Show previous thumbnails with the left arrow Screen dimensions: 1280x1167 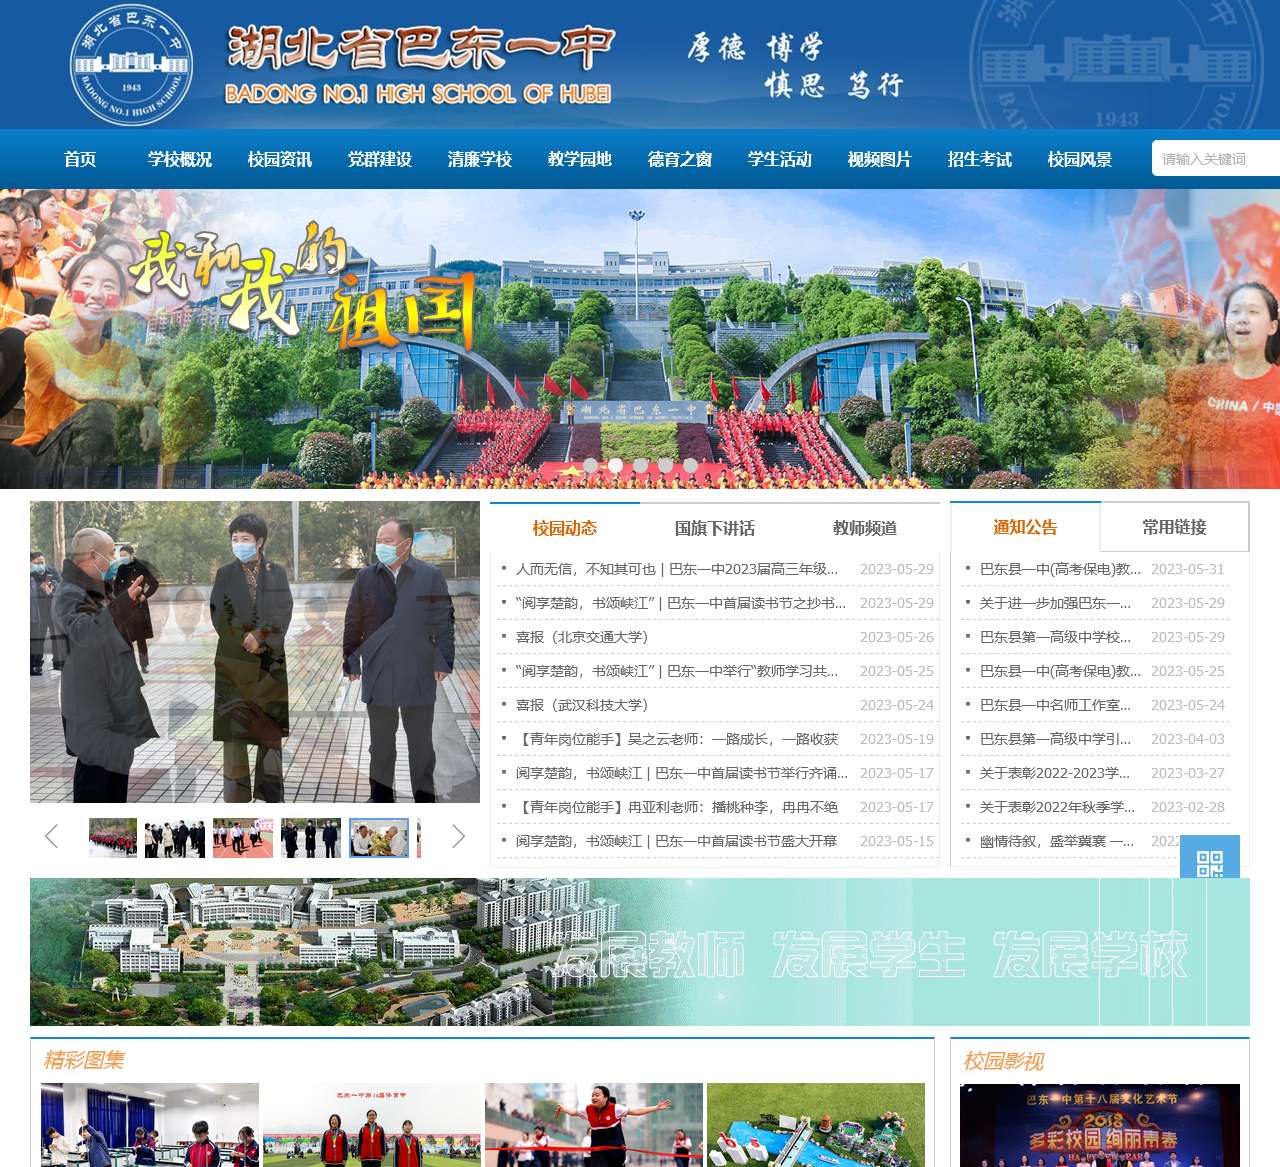click(51, 836)
